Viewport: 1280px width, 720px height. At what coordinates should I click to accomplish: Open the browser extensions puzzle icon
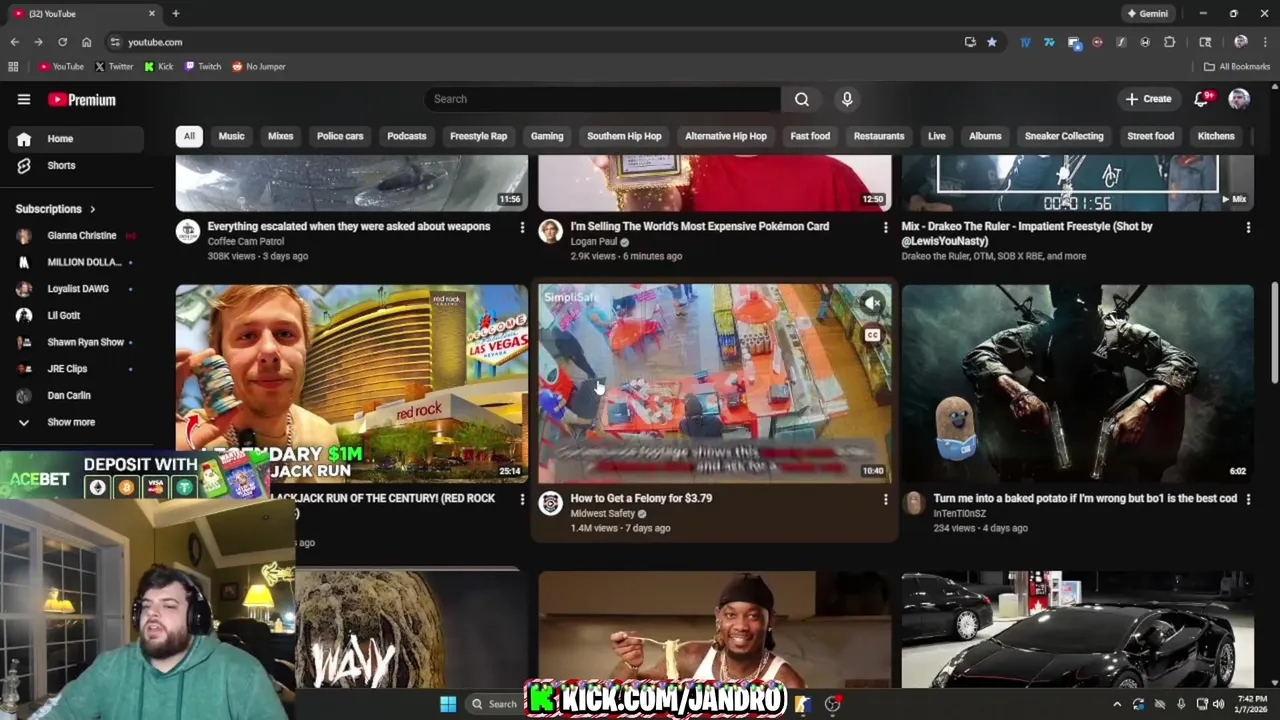[1169, 42]
